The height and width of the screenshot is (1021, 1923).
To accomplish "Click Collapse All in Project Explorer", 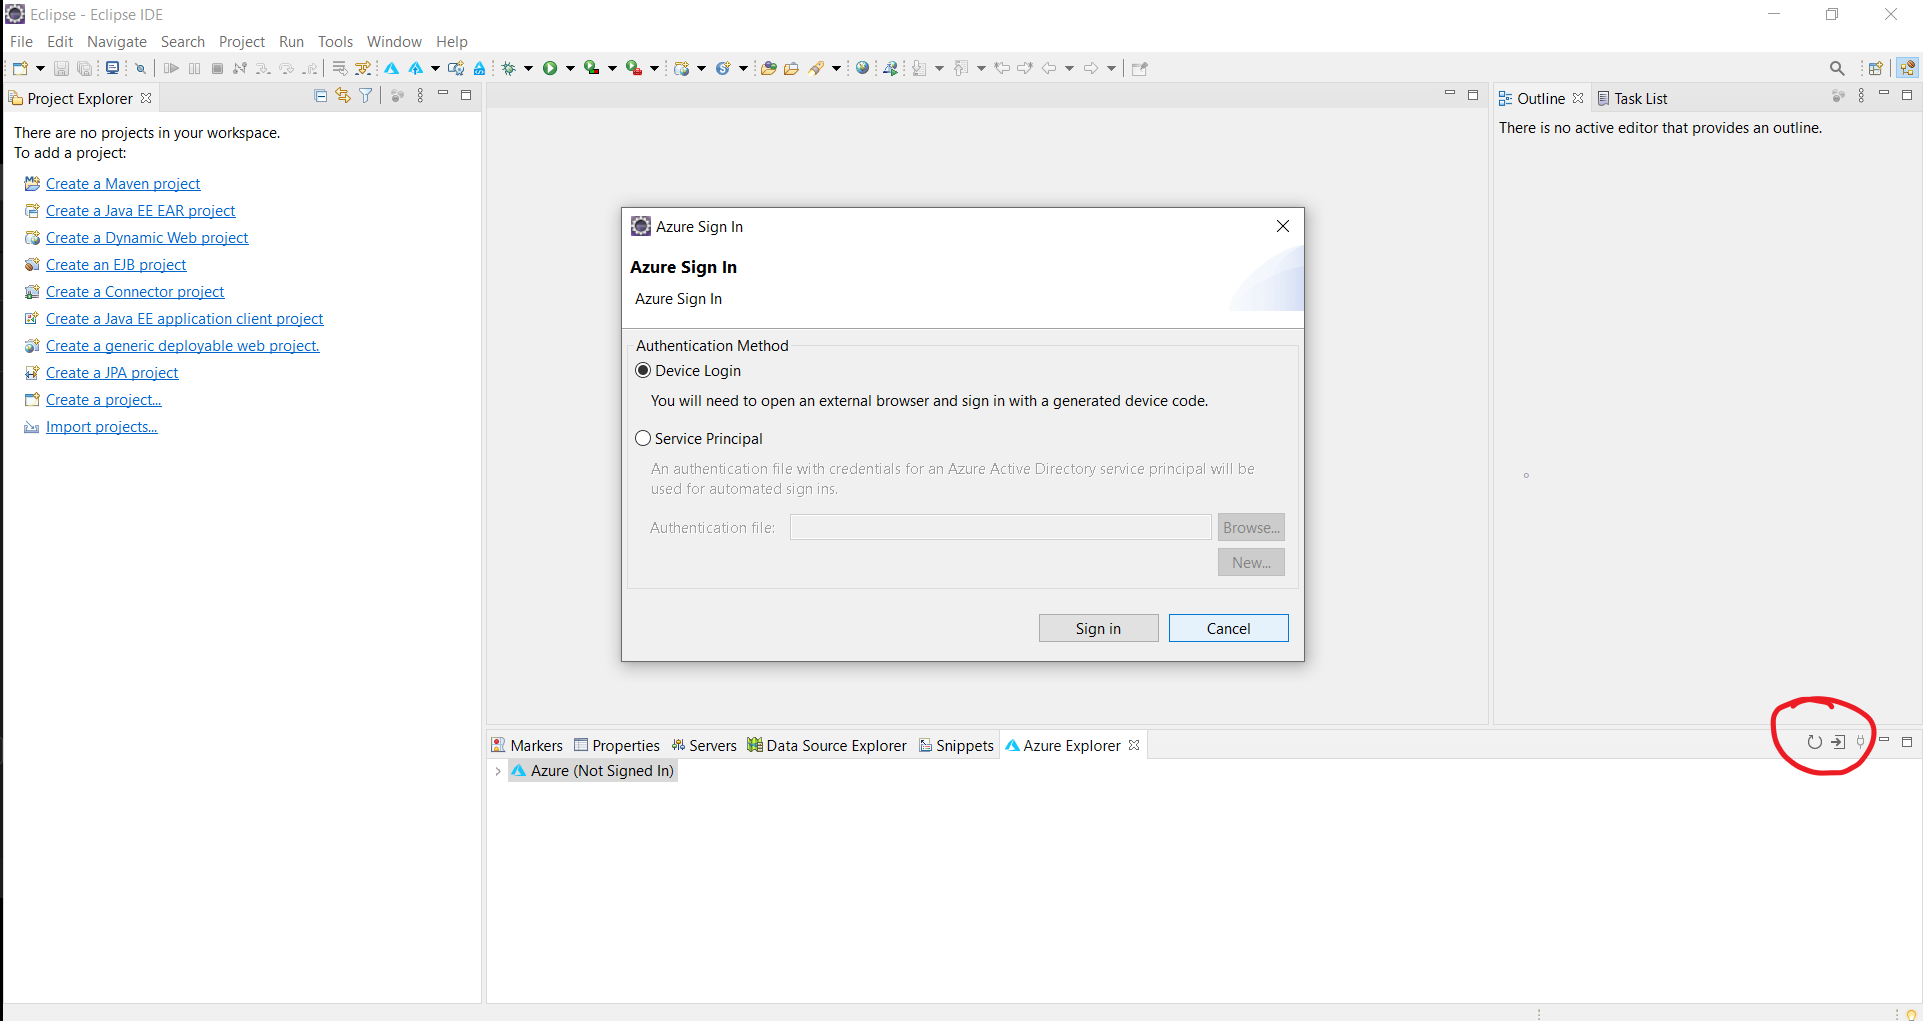I will pyautogui.click(x=320, y=95).
